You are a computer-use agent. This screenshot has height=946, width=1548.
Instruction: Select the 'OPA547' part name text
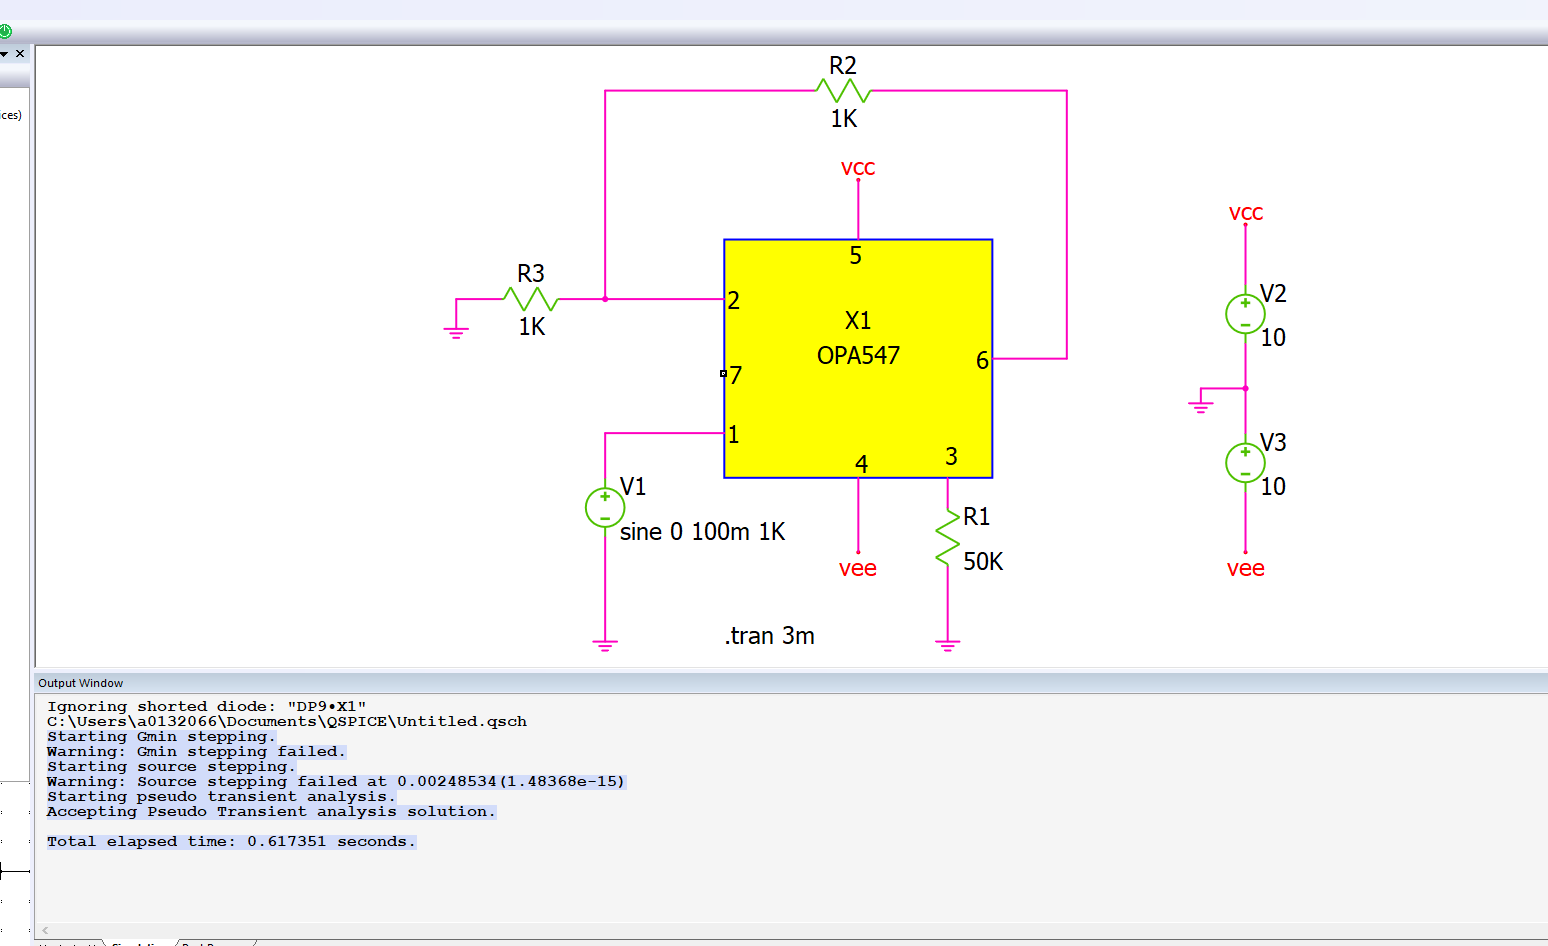click(x=858, y=356)
